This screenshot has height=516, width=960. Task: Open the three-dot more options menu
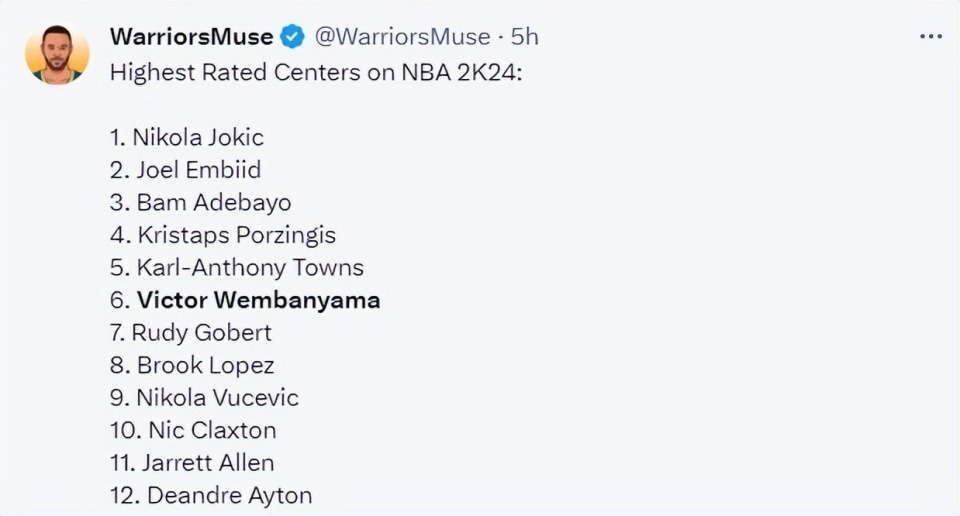coord(930,37)
